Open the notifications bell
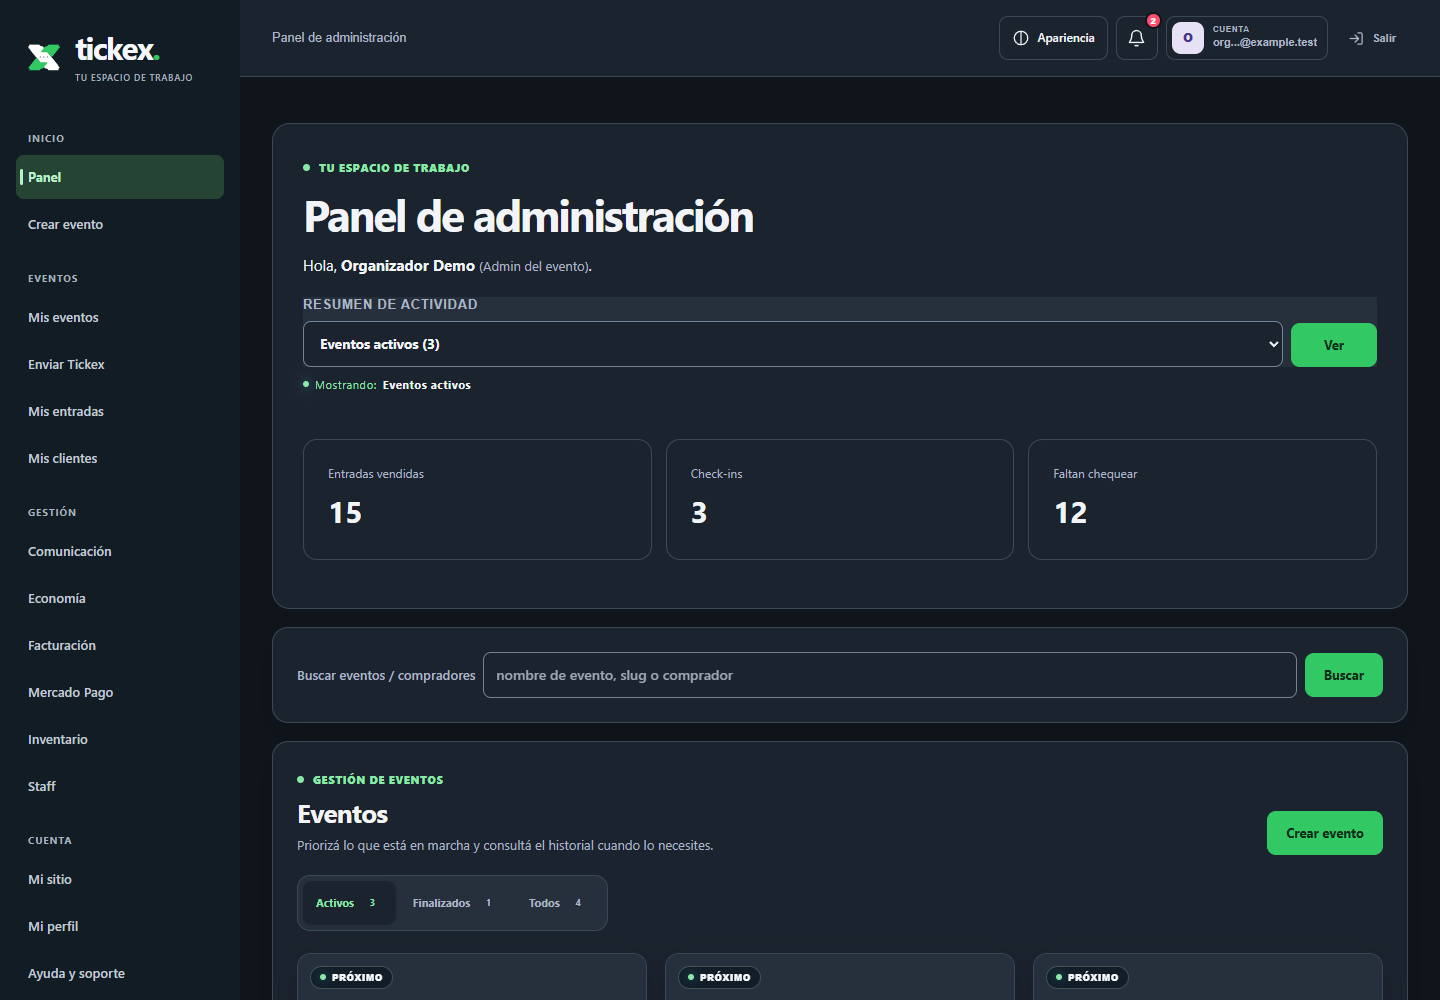The image size is (1440, 1000). point(1137,38)
